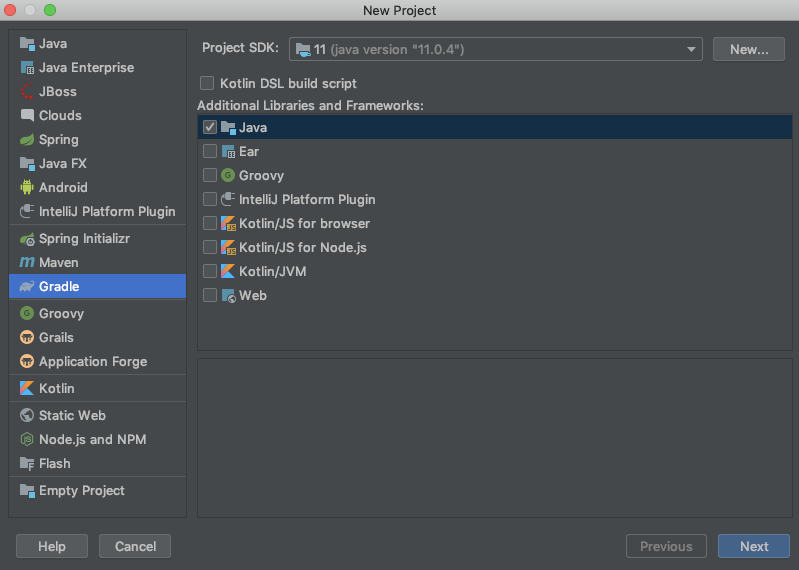
Task: Select 'Maven' project type label
Action: tap(59, 263)
